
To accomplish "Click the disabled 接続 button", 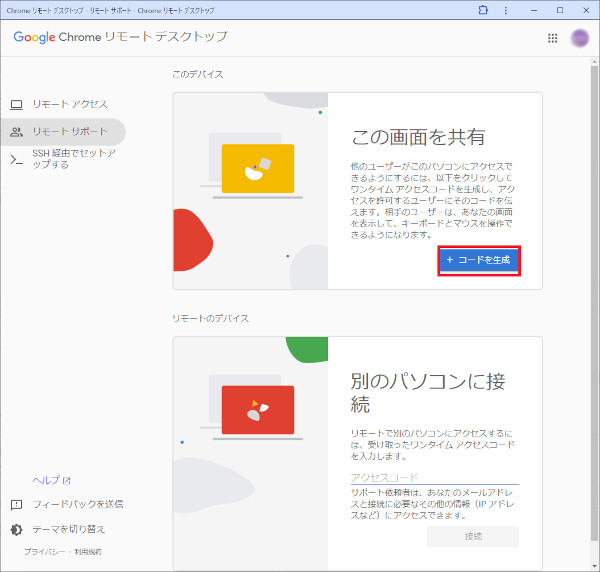I will [x=473, y=536].
